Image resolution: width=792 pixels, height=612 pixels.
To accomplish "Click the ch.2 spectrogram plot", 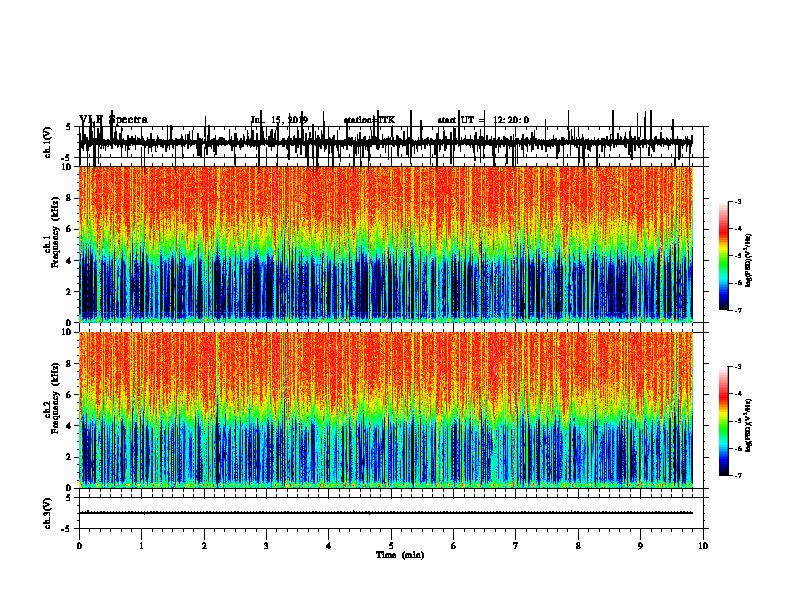I will [x=386, y=410].
